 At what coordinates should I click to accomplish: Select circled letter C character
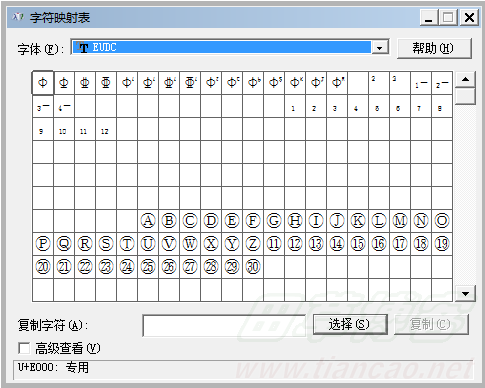coord(190,221)
